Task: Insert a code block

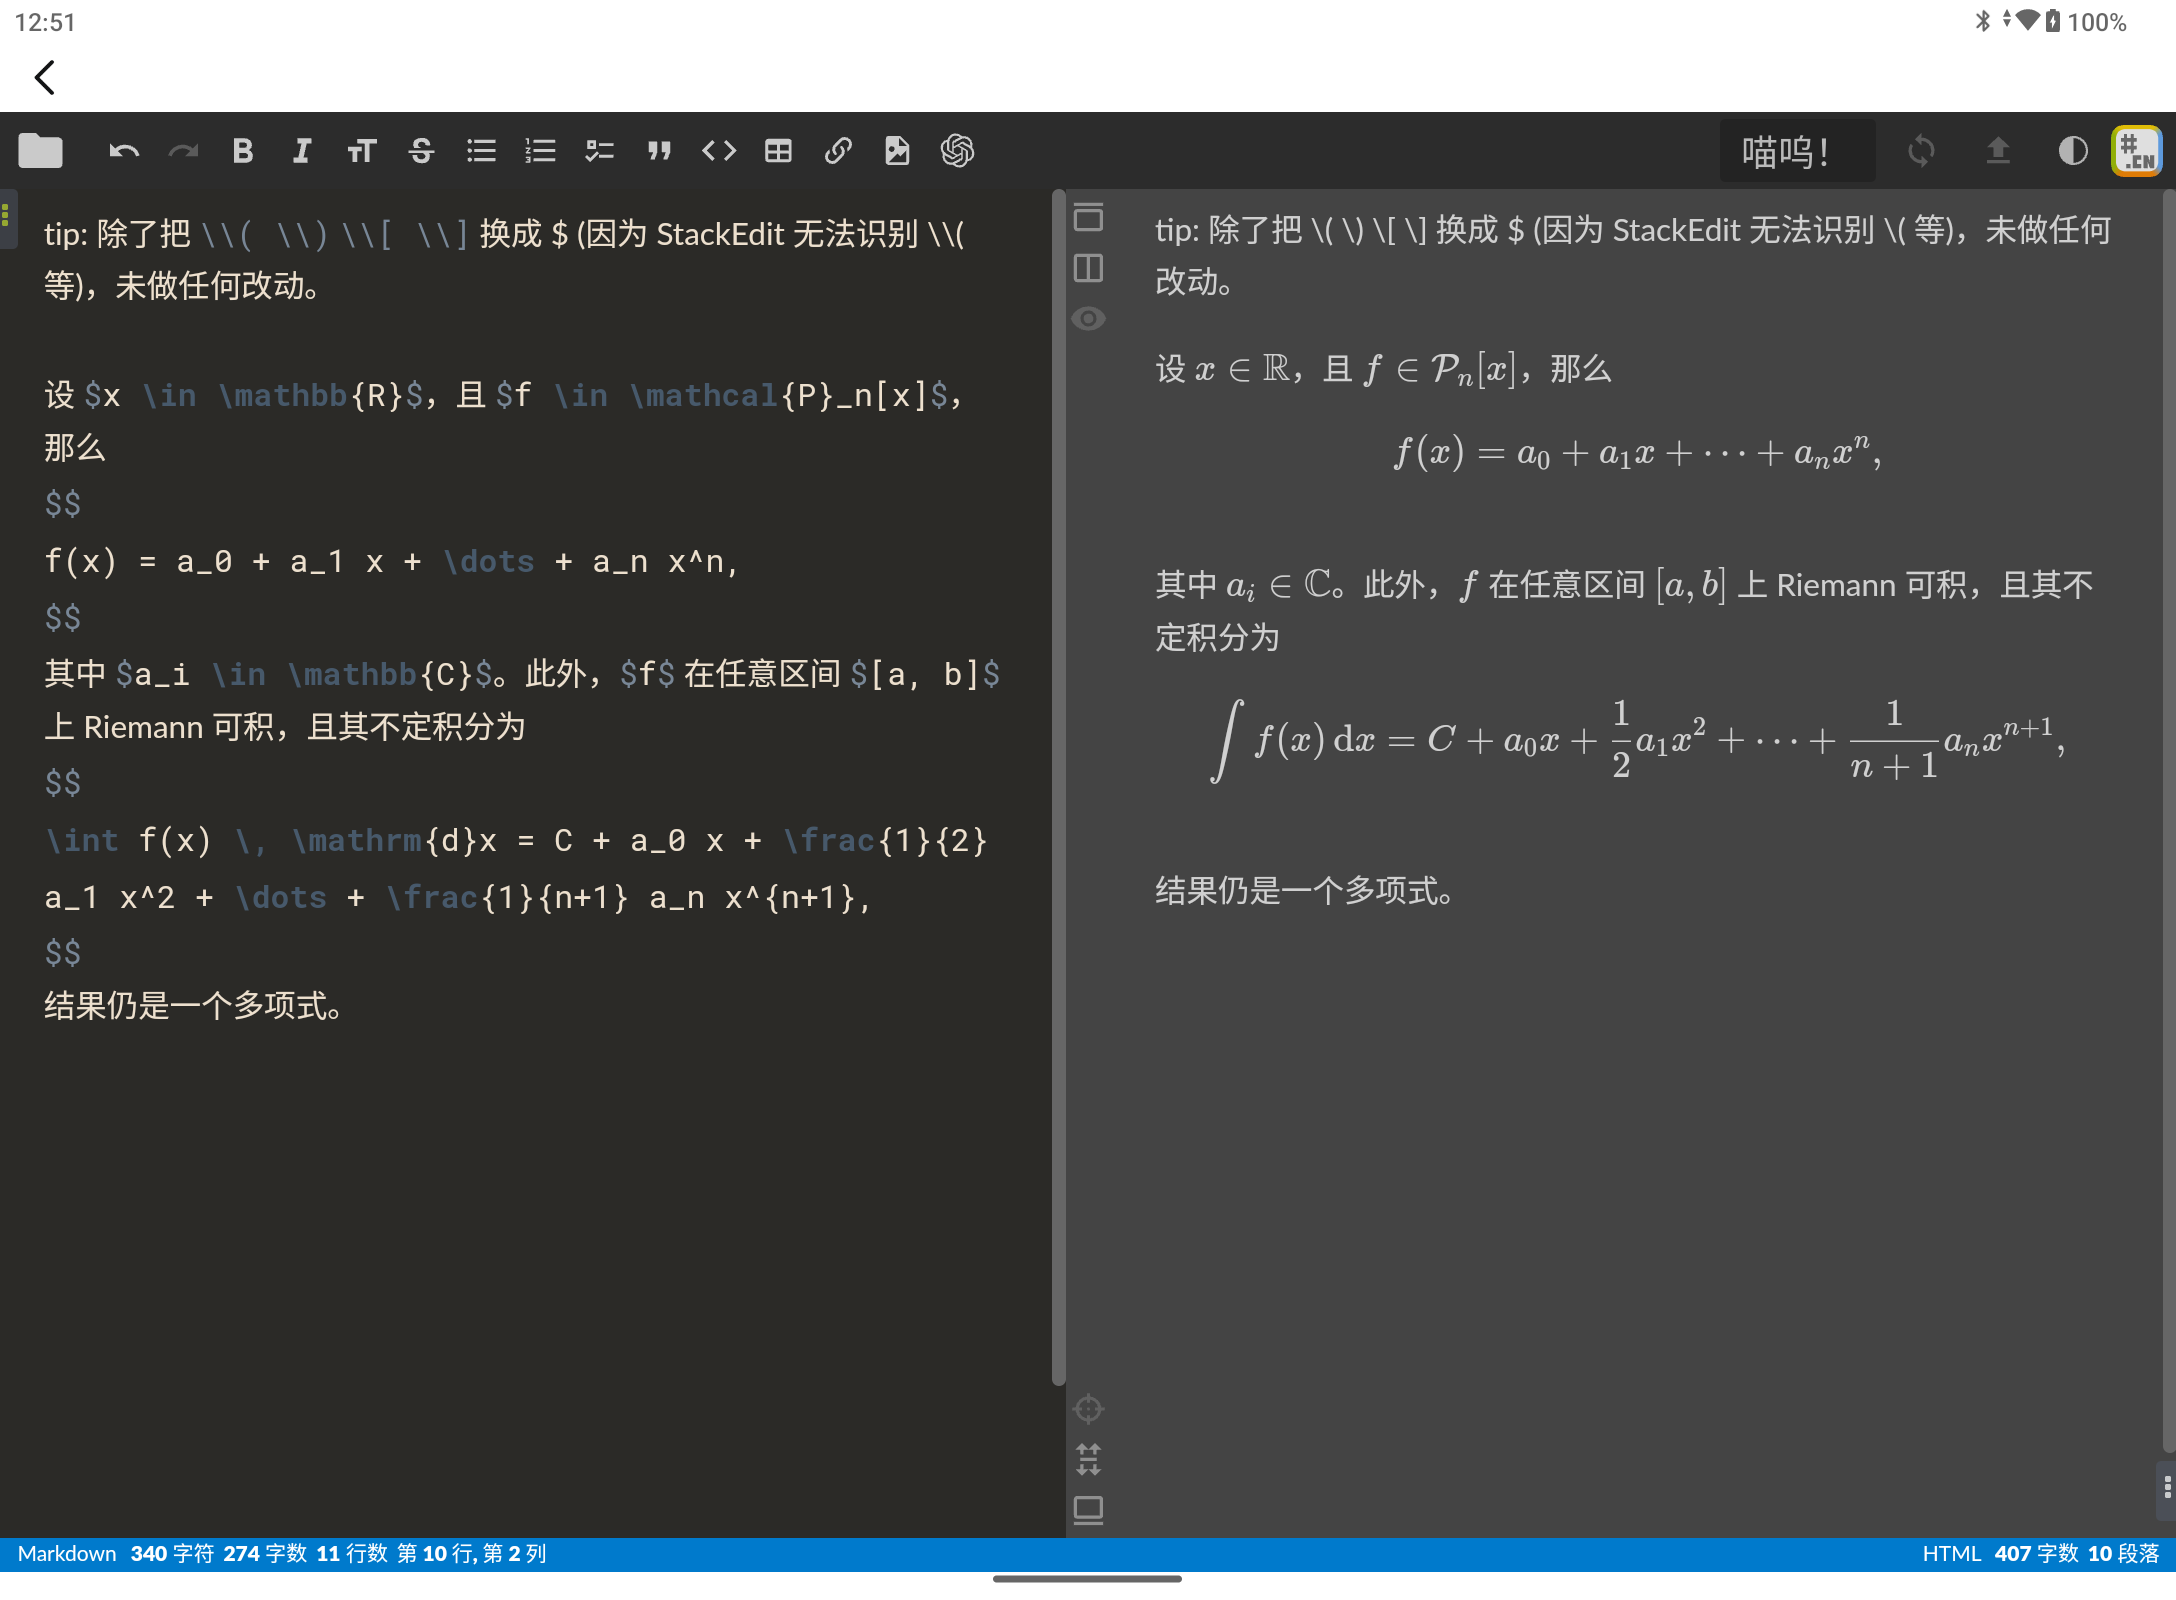Action: (x=719, y=151)
